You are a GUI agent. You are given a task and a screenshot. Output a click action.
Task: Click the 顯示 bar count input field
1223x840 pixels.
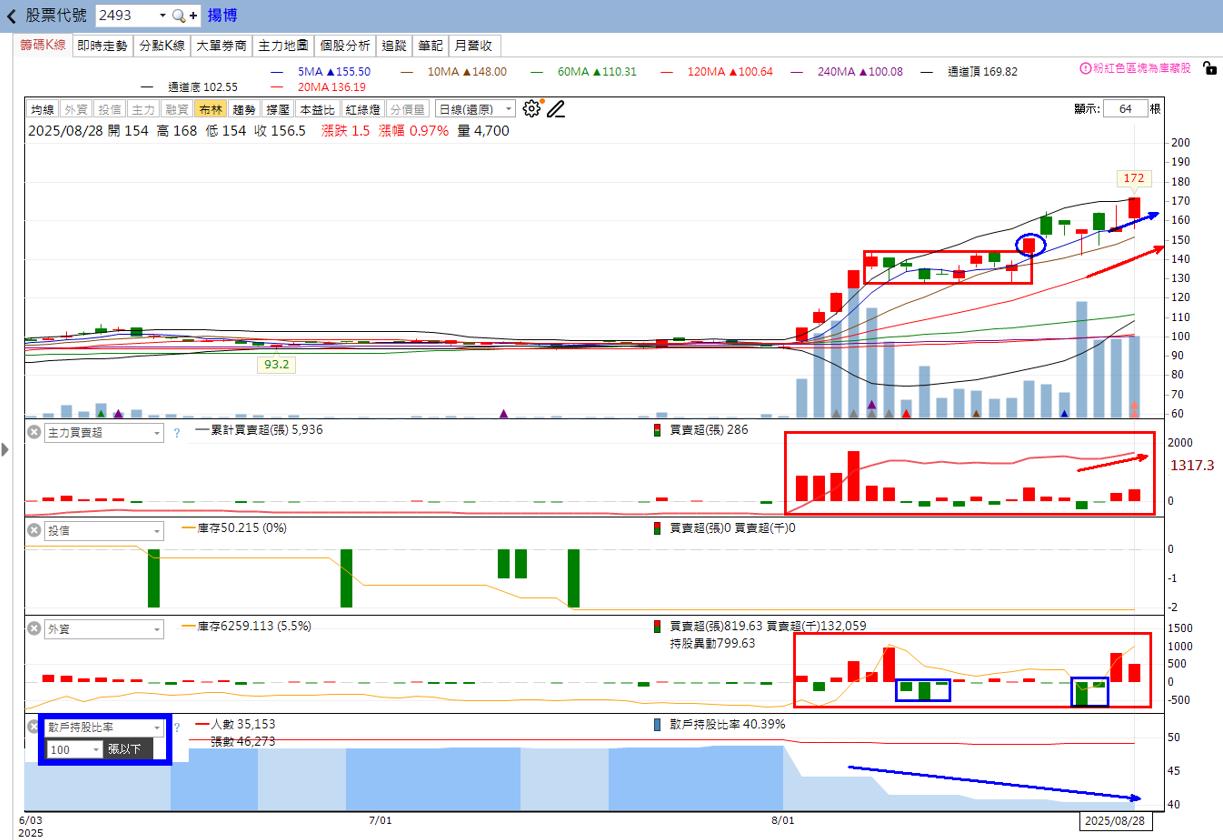pos(1125,109)
